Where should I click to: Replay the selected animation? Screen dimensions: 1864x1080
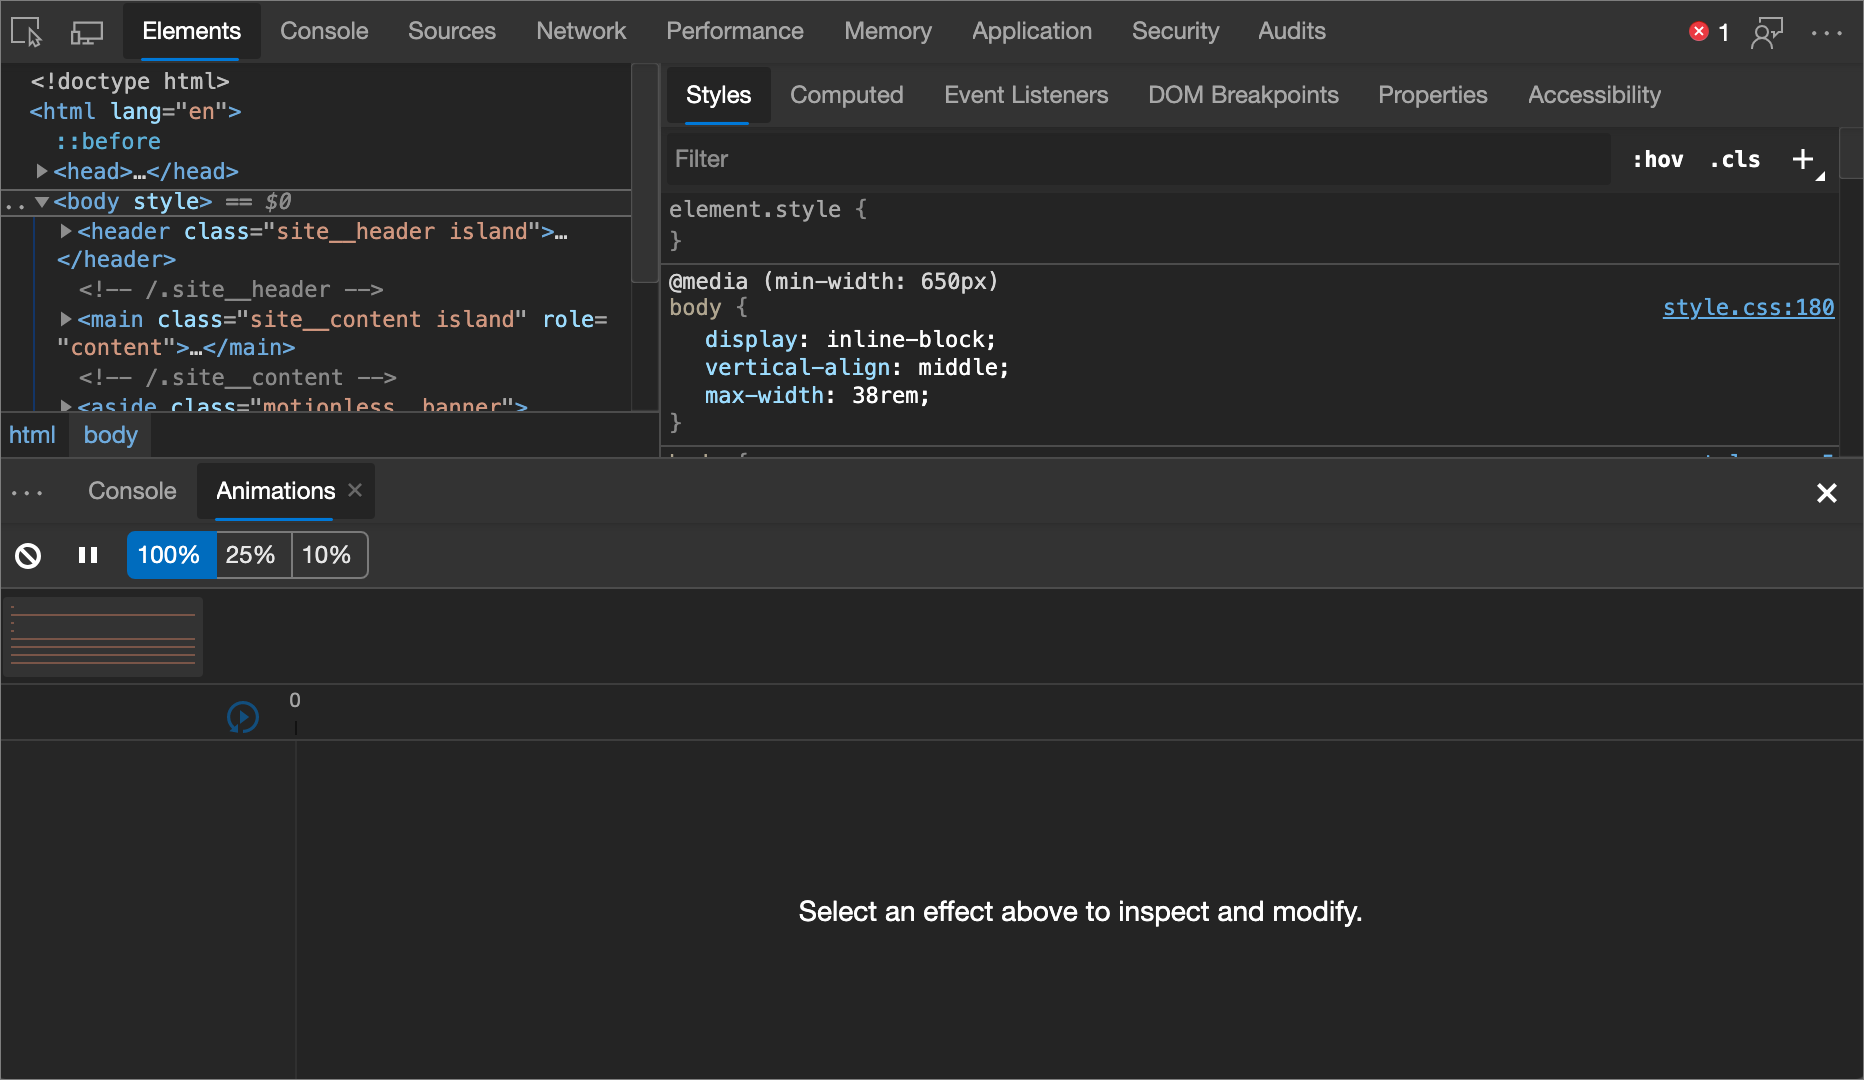point(242,716)
